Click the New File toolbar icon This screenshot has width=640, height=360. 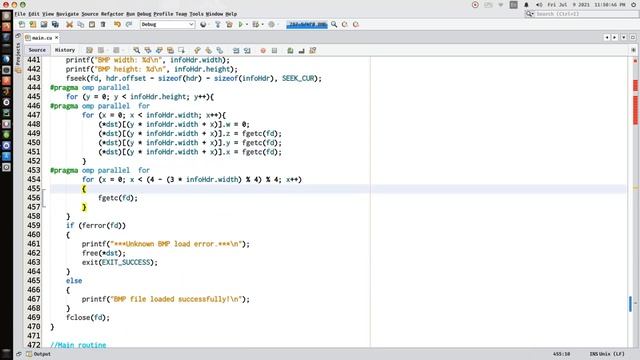point(22,24)
